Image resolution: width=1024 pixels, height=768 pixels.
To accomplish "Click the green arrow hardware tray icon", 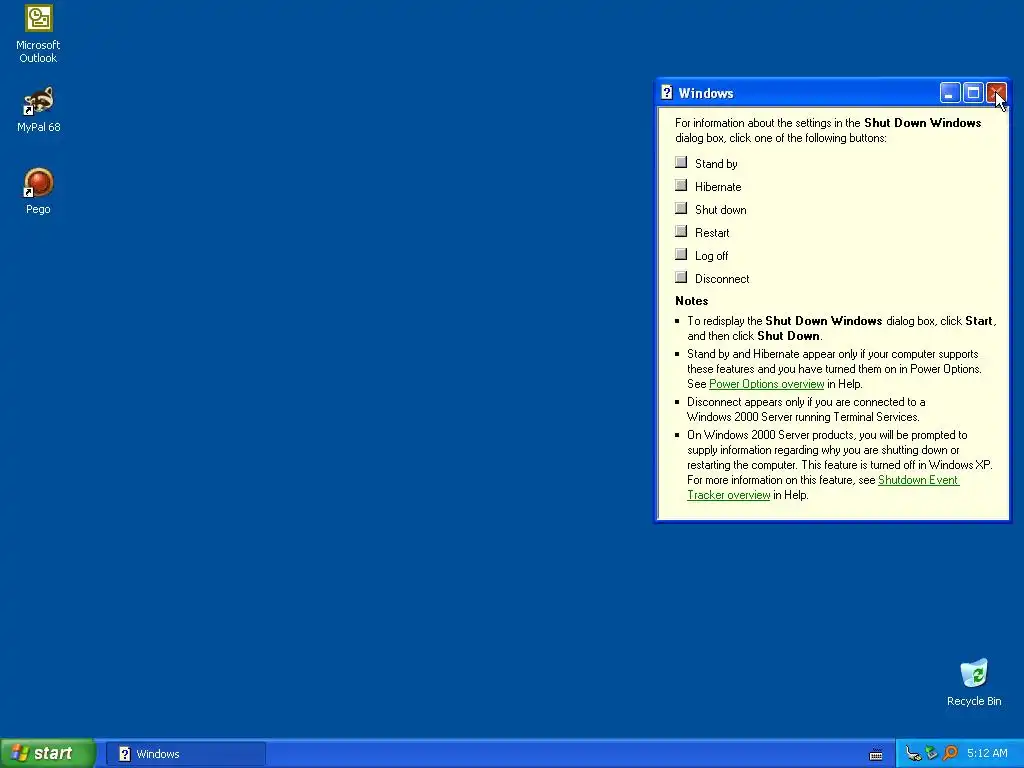I will click(x=932, y=754).
